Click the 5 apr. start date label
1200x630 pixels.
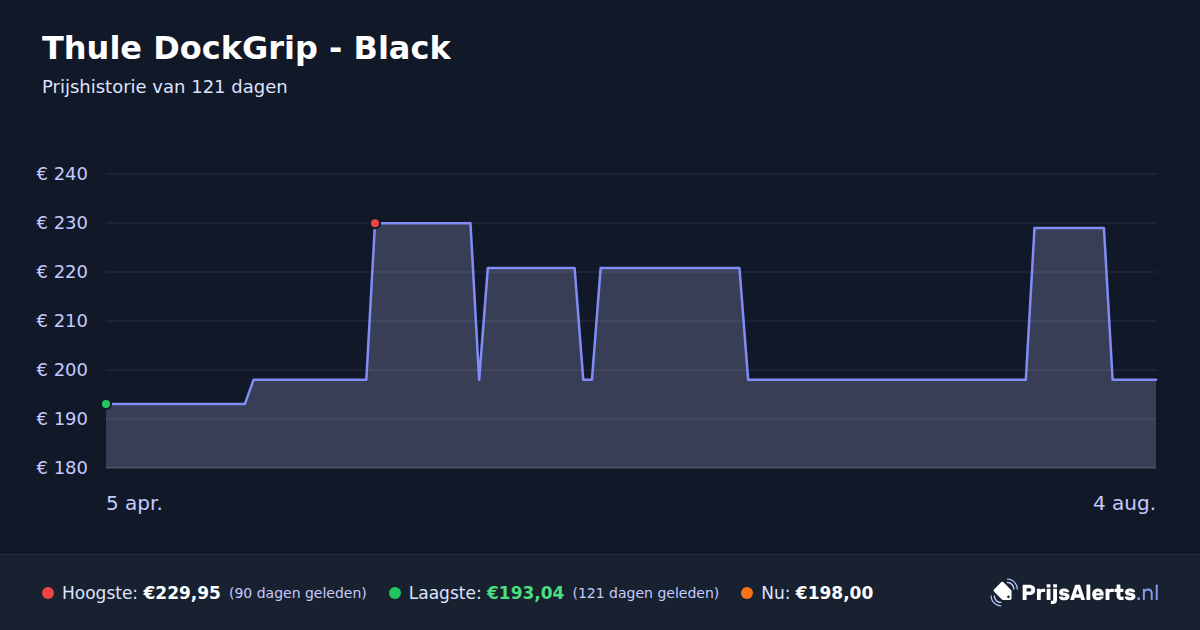(x=134, y=503)
